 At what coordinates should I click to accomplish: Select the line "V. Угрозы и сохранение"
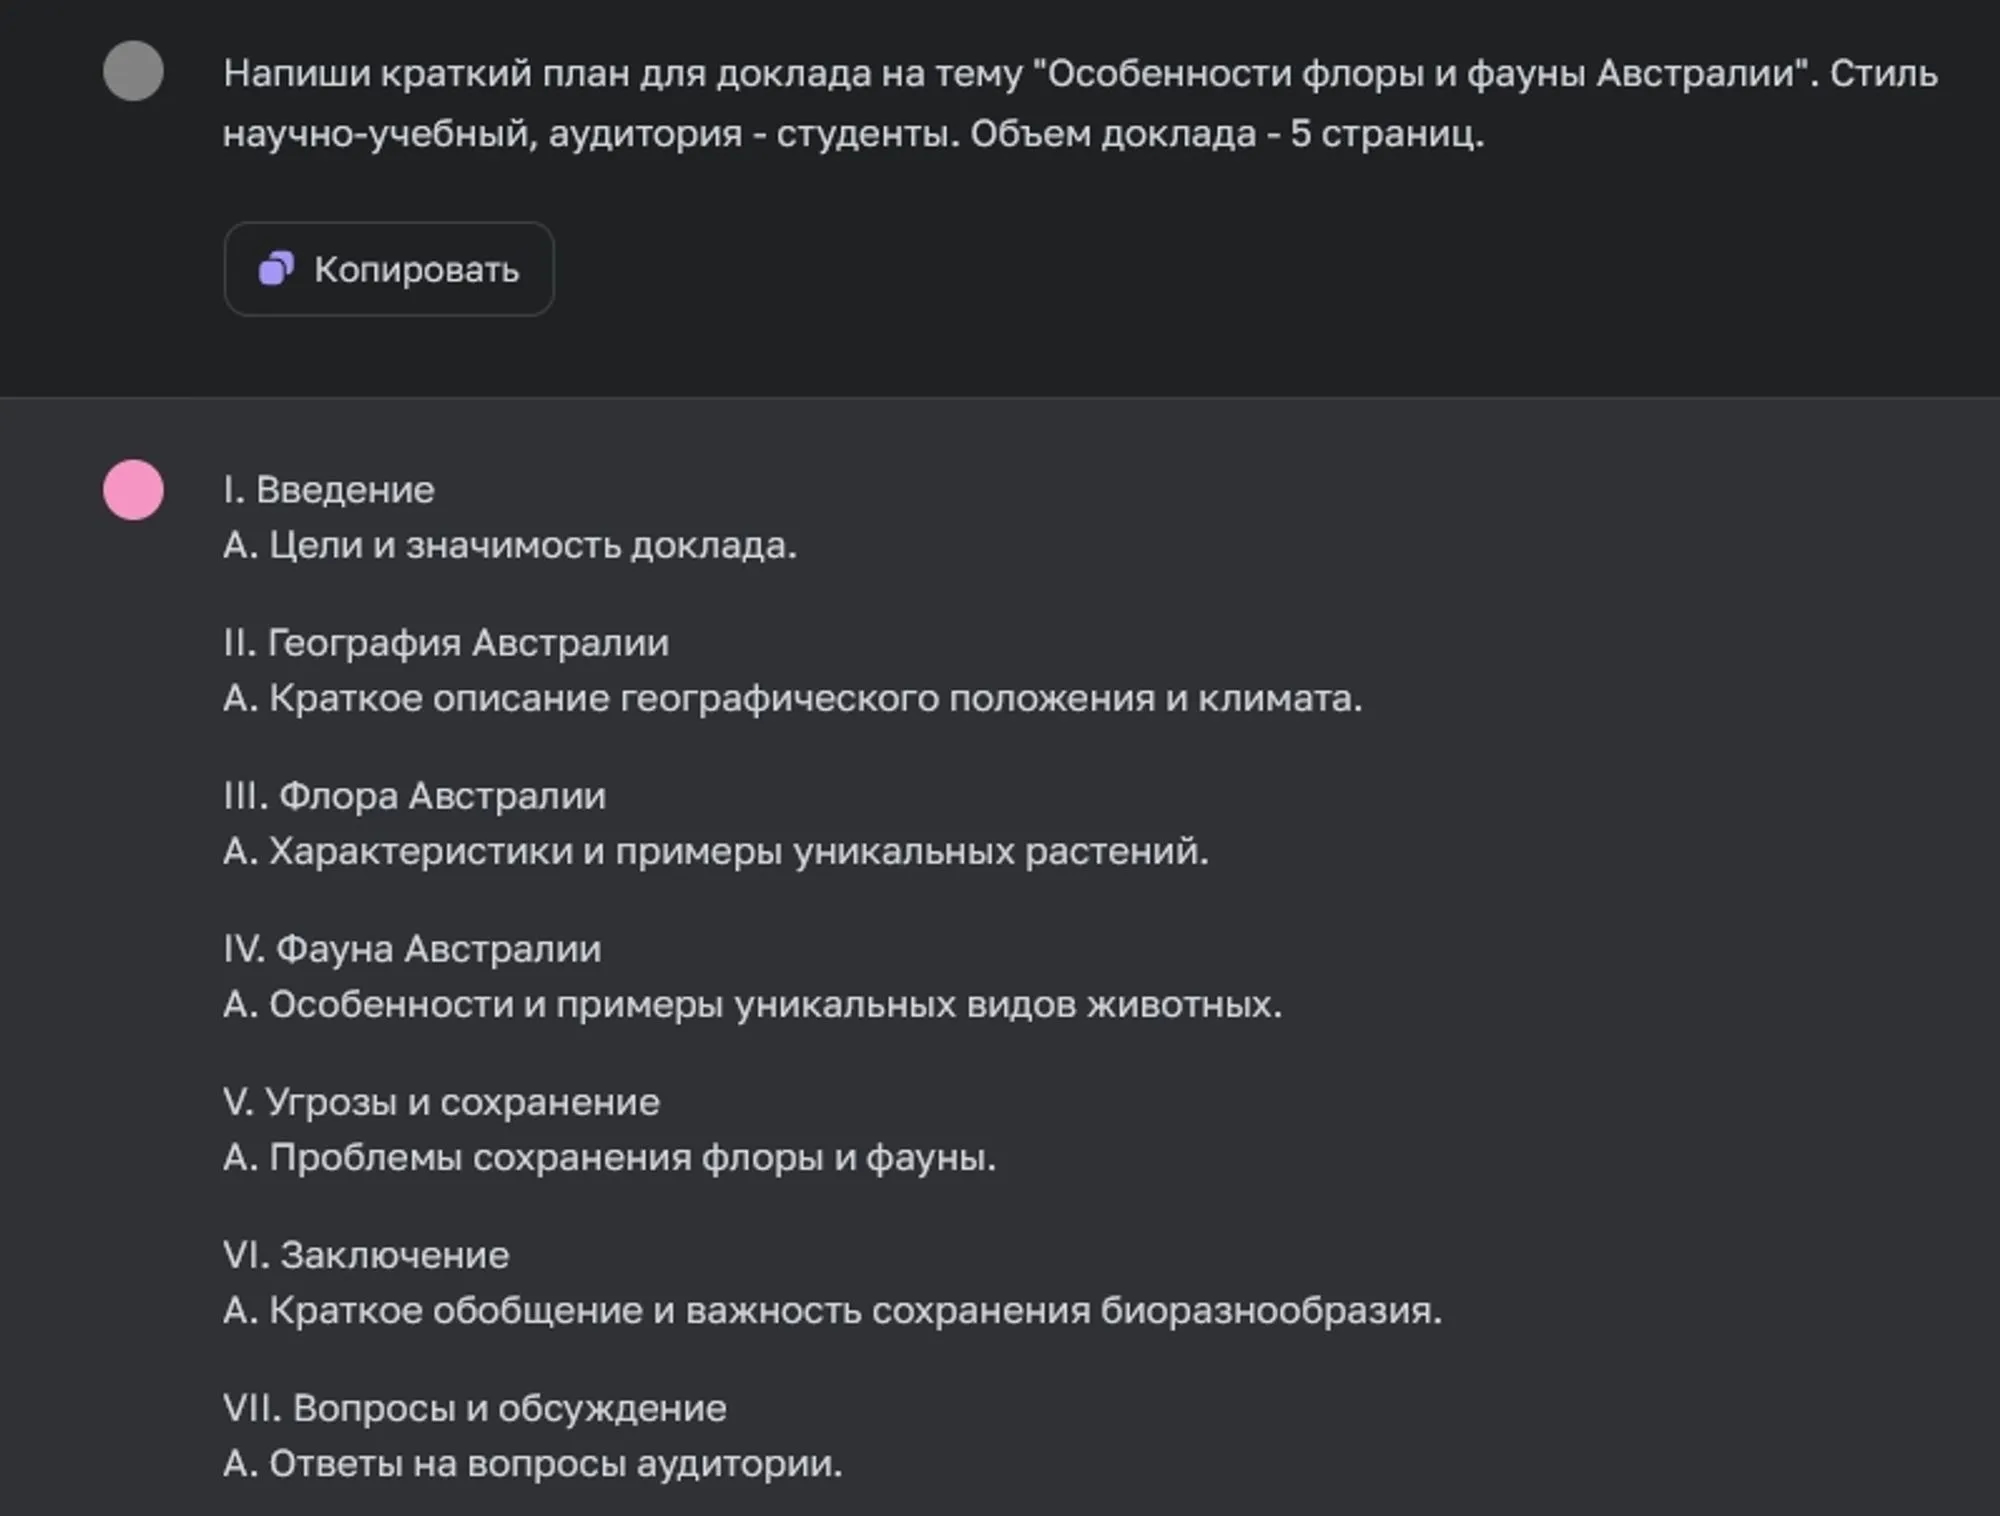pyautogui.click(x=443, y=1103)
